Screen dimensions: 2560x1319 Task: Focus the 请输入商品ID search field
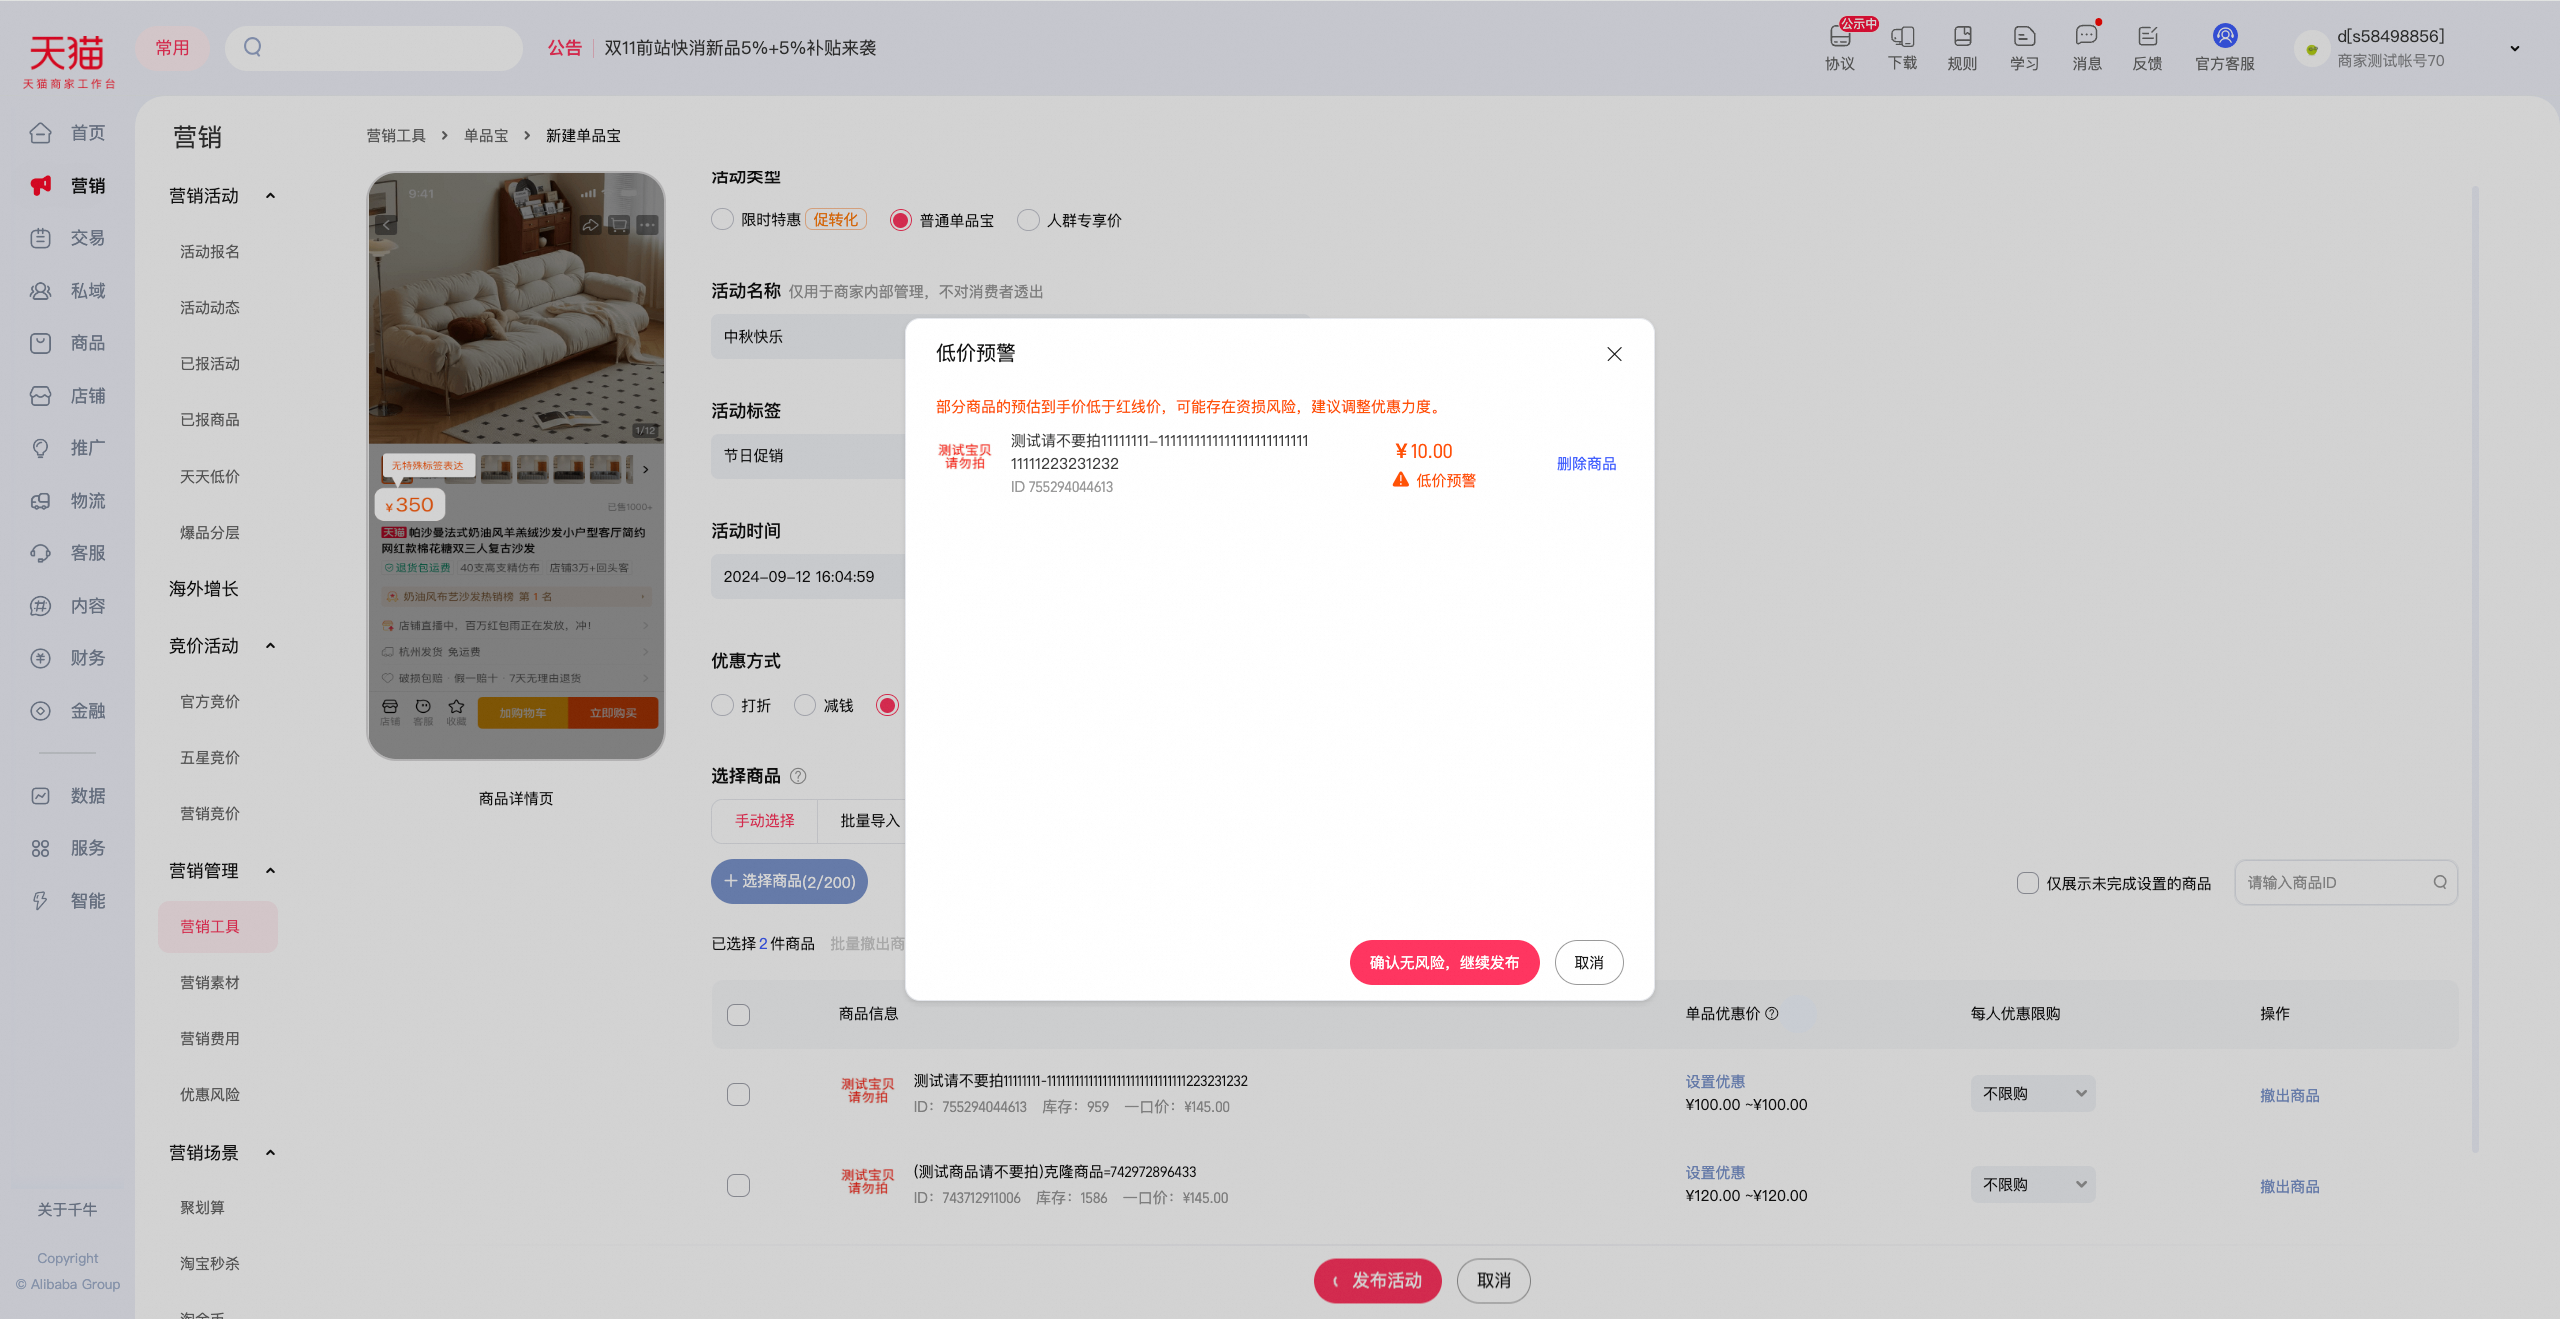pos(2346,883)
